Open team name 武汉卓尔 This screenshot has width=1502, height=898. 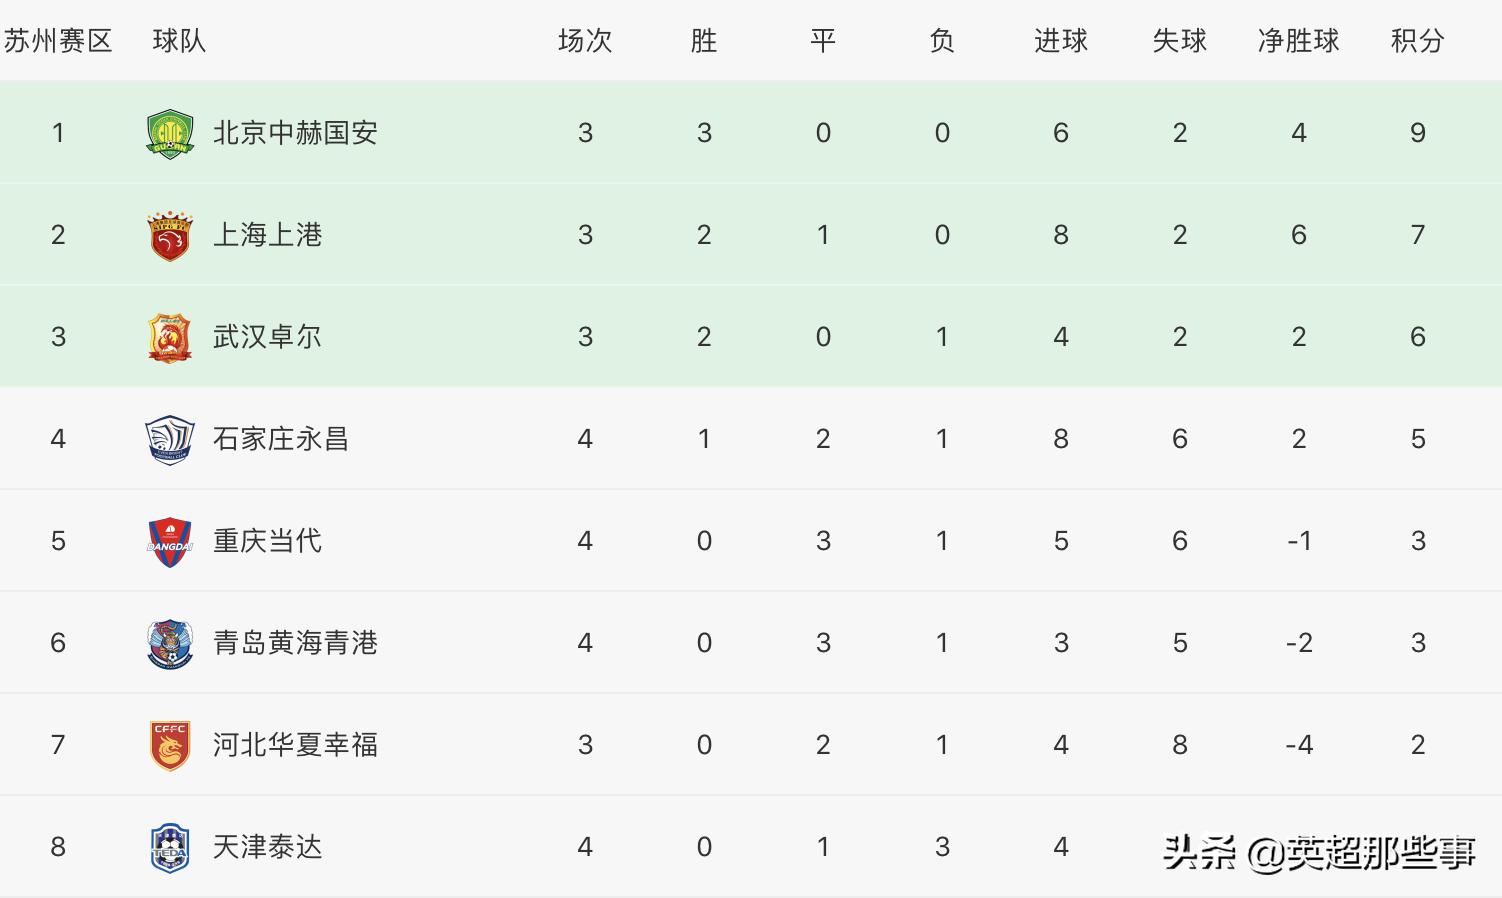[267, 337]
